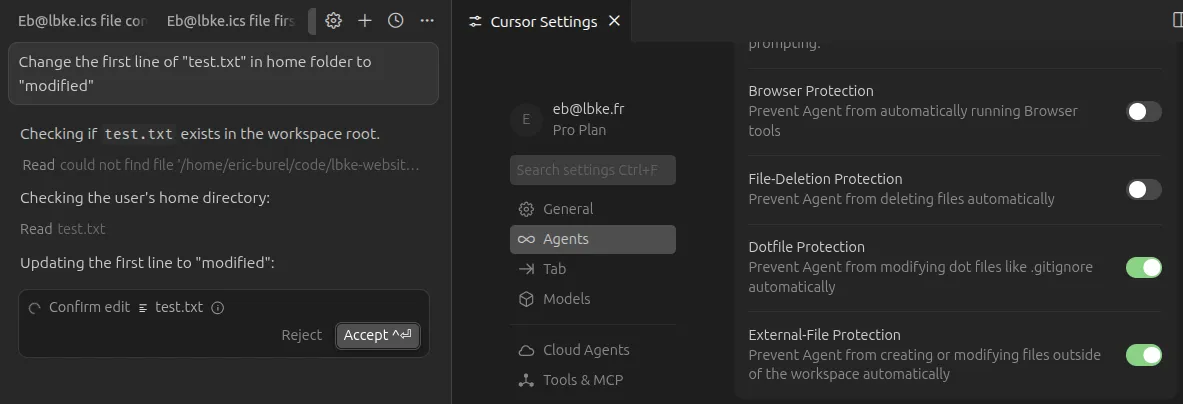The height and width of the screenshot is (404, 1183).
Task: Accept the test.txt edit
Action: [x=377, y=335]
